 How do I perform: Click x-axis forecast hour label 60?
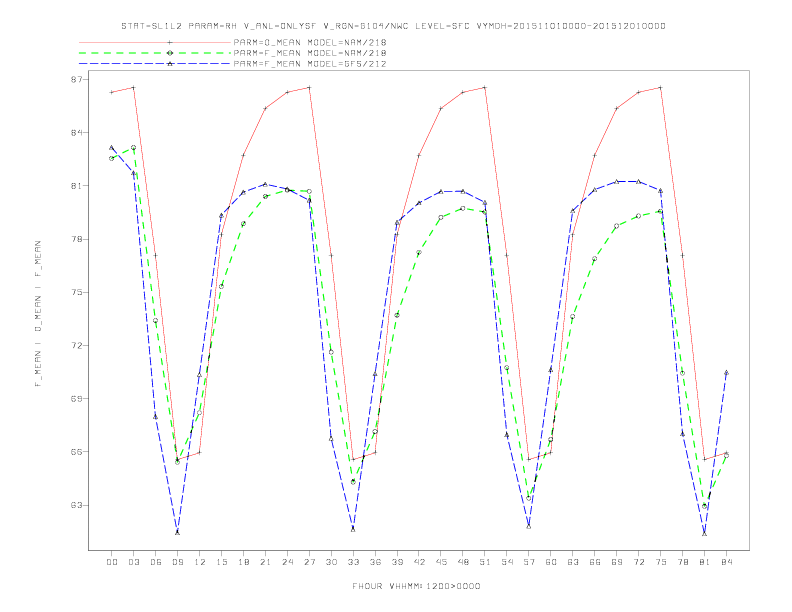coord(551,562)
